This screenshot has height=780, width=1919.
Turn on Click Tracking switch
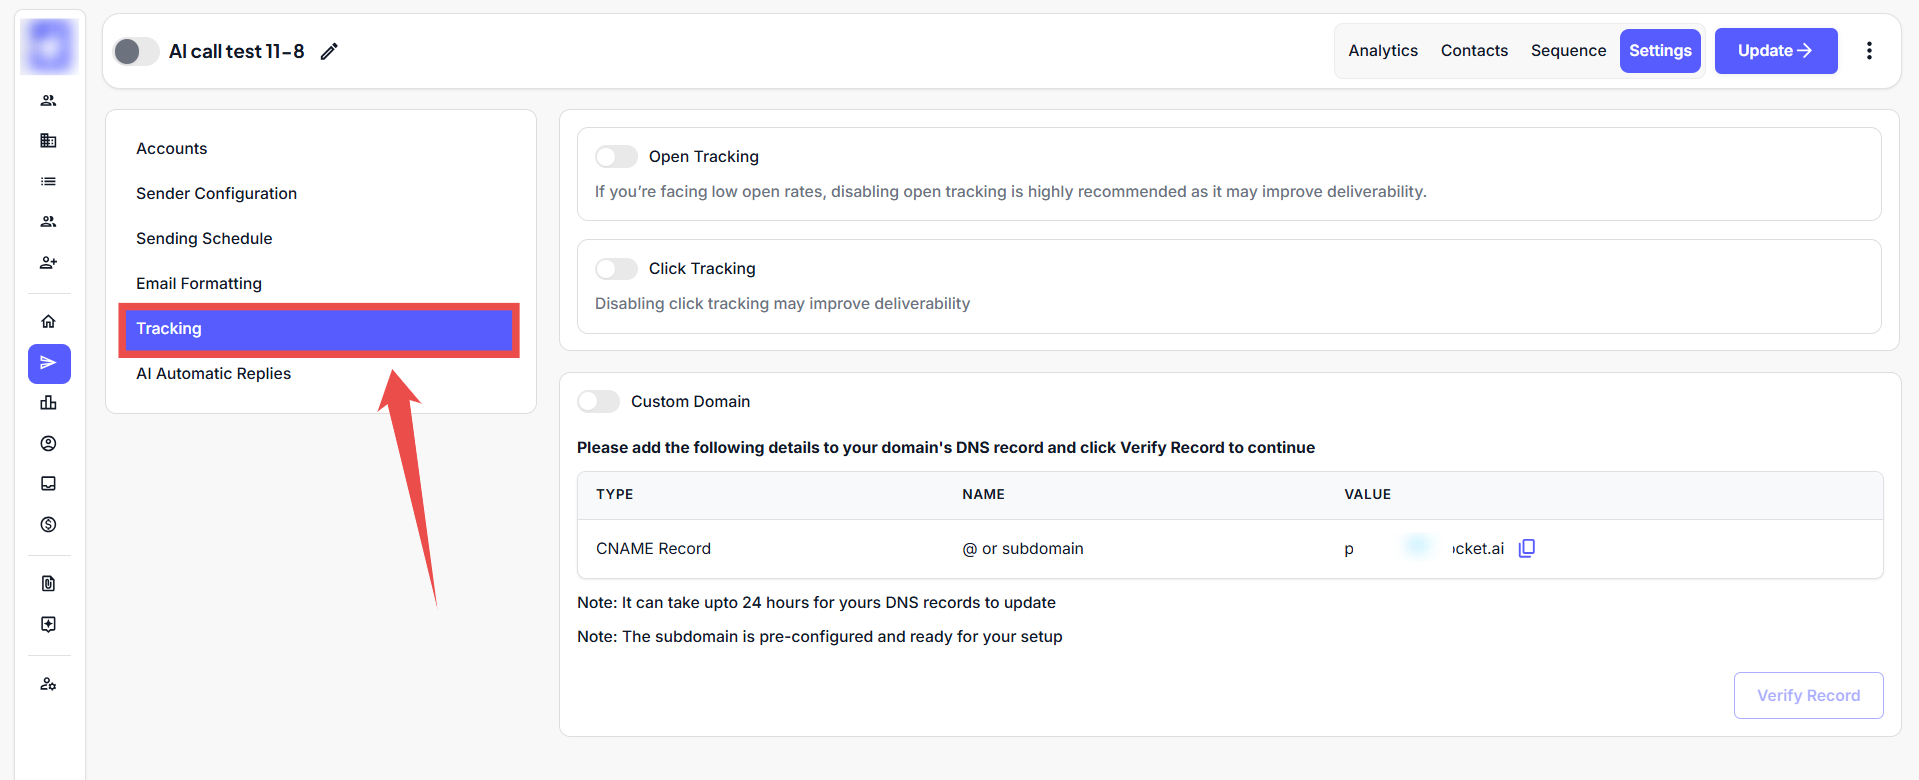[x=616, y=269]
